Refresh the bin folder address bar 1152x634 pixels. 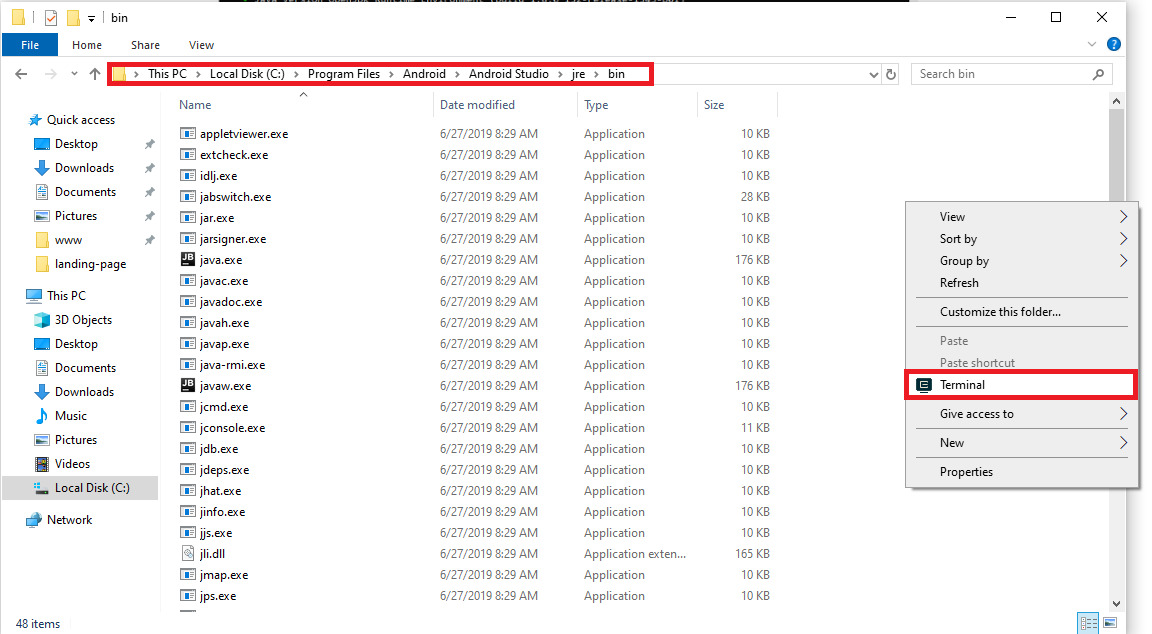coord(891,74)
